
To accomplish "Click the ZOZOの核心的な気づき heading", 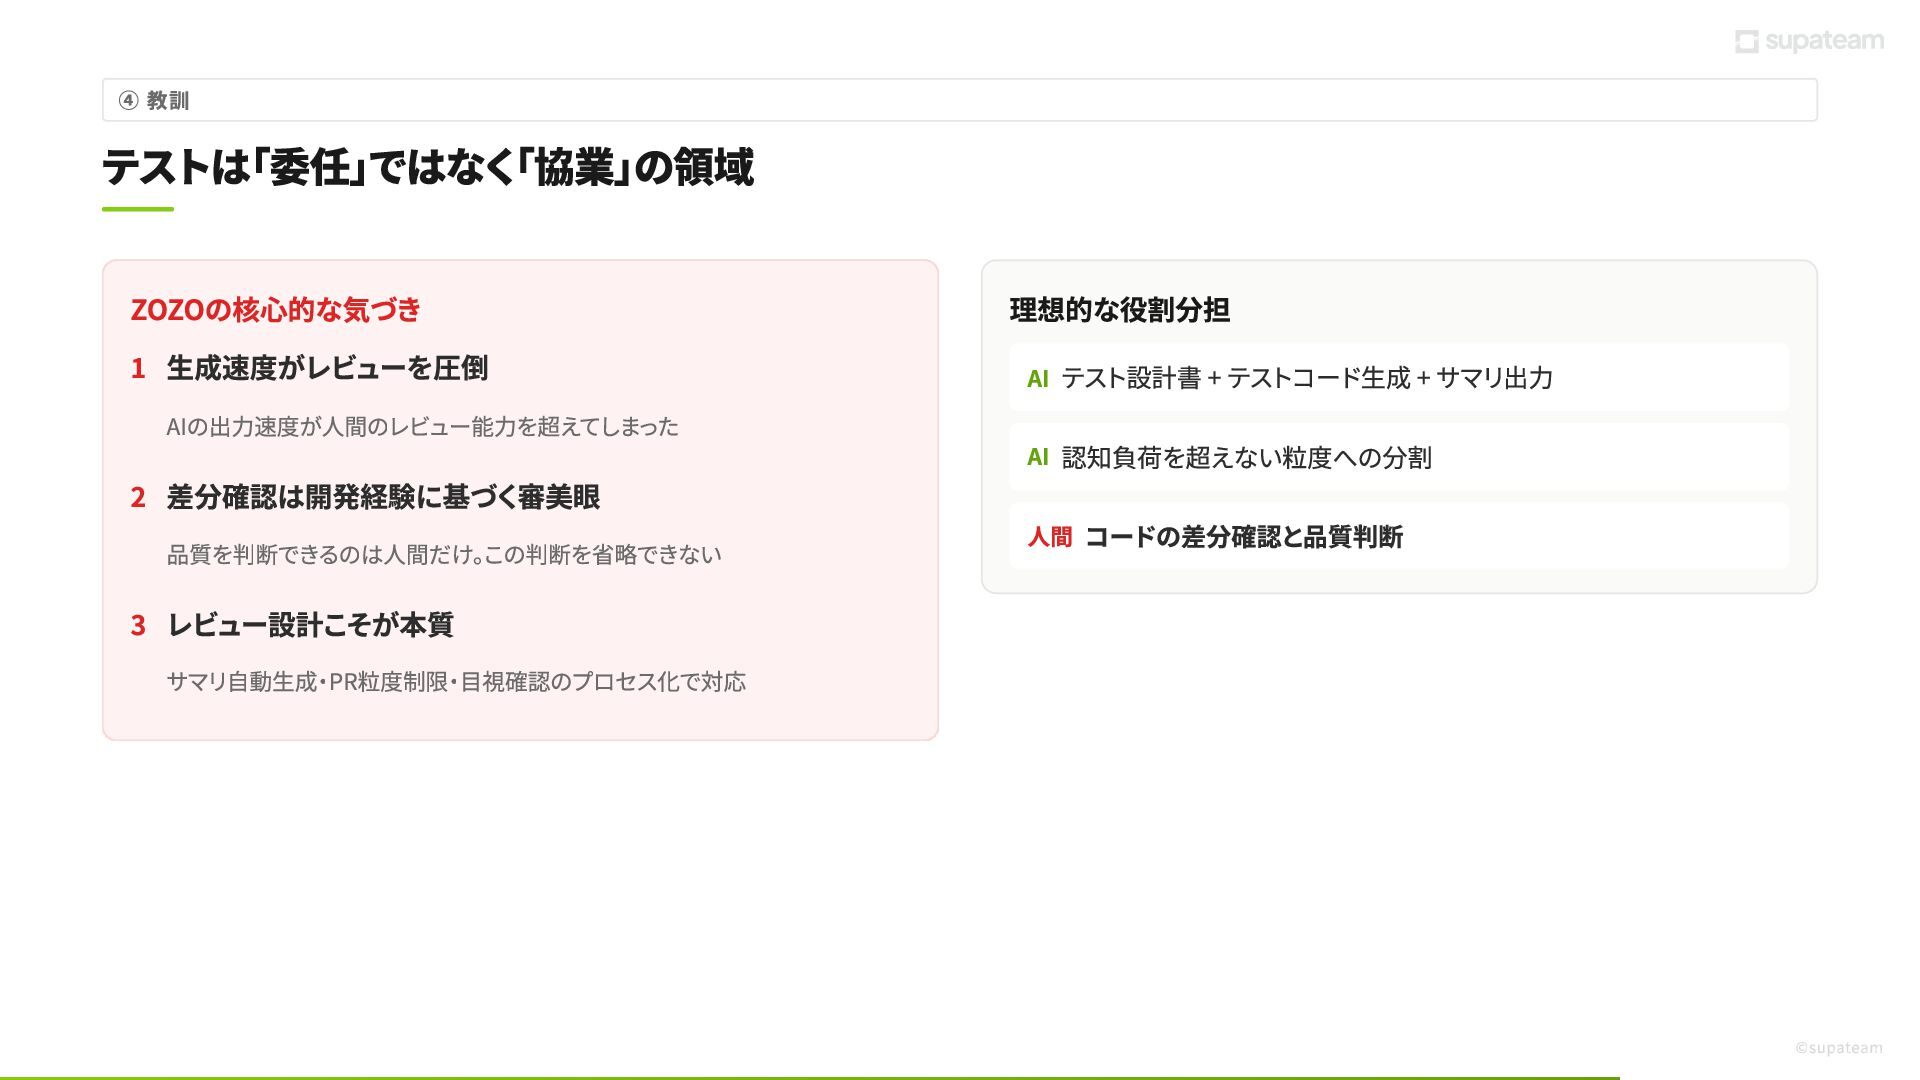I will 275,310.
